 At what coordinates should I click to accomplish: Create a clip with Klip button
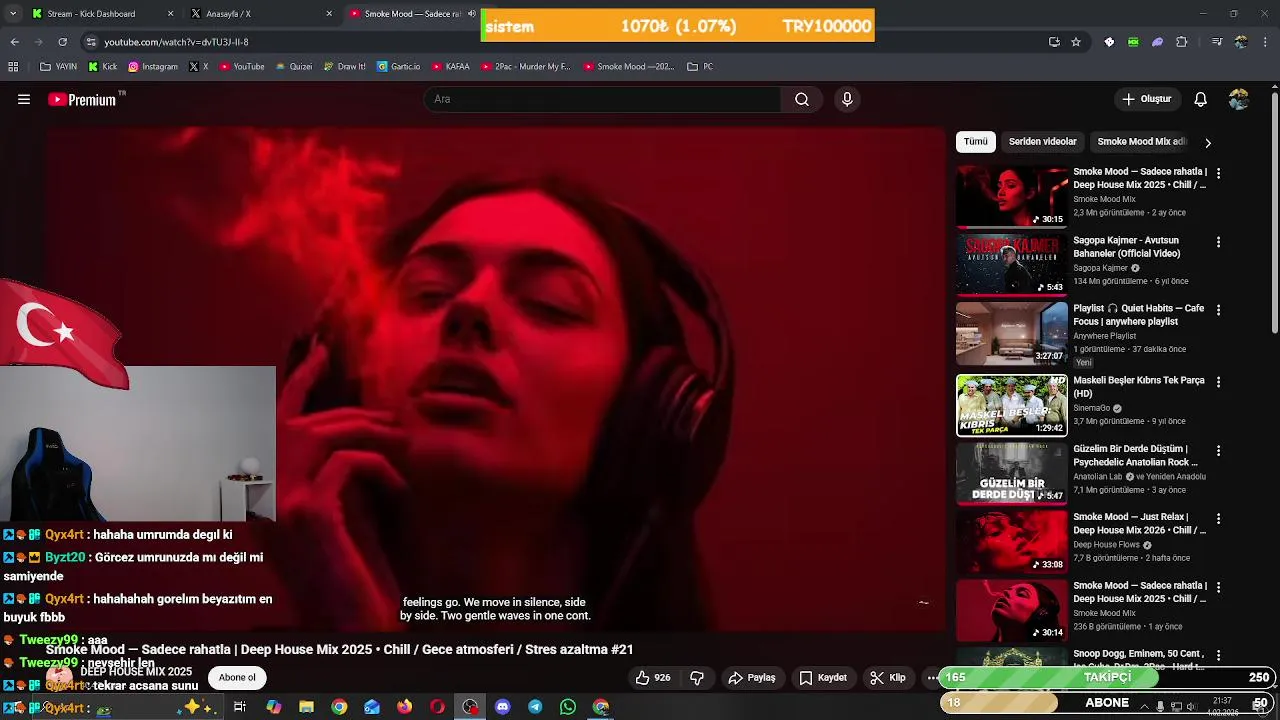pyautogui.click(x=888, y=678)
